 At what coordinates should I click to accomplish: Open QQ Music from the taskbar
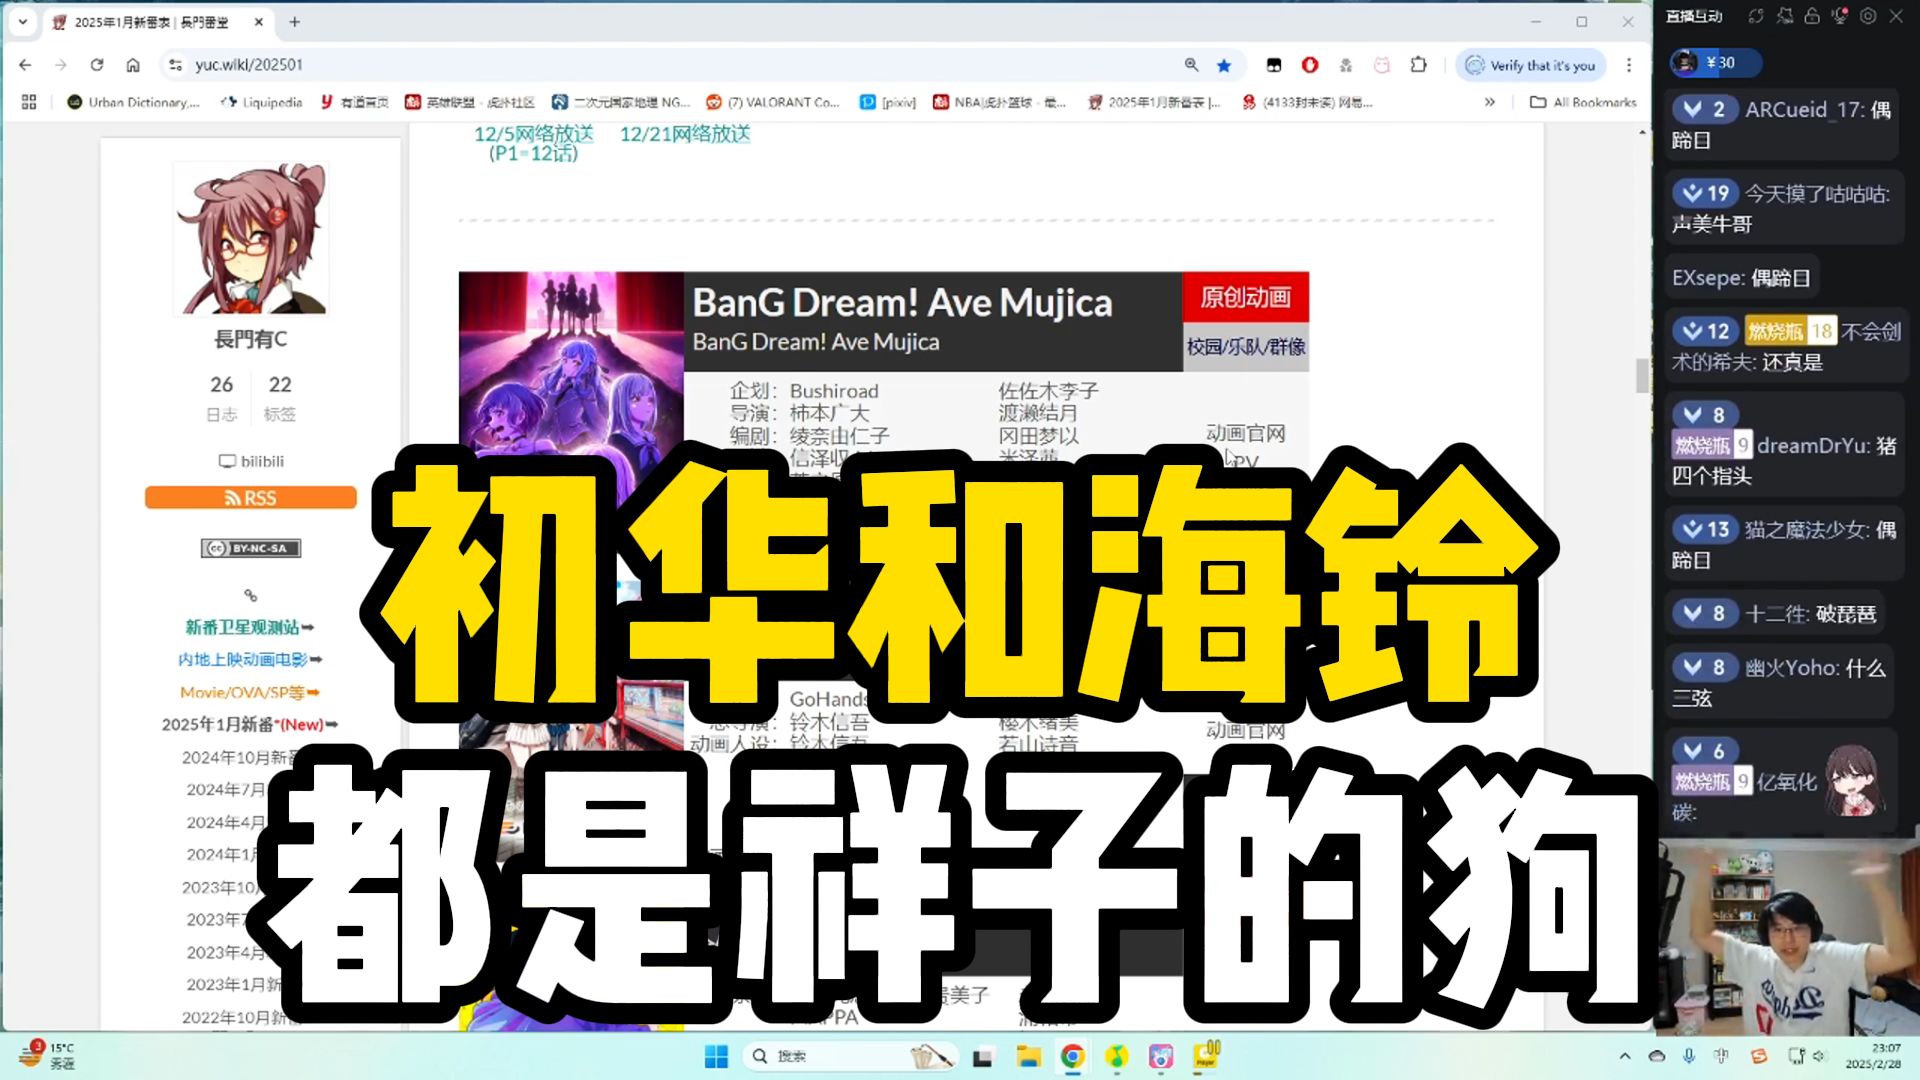click(1116, 1056)
